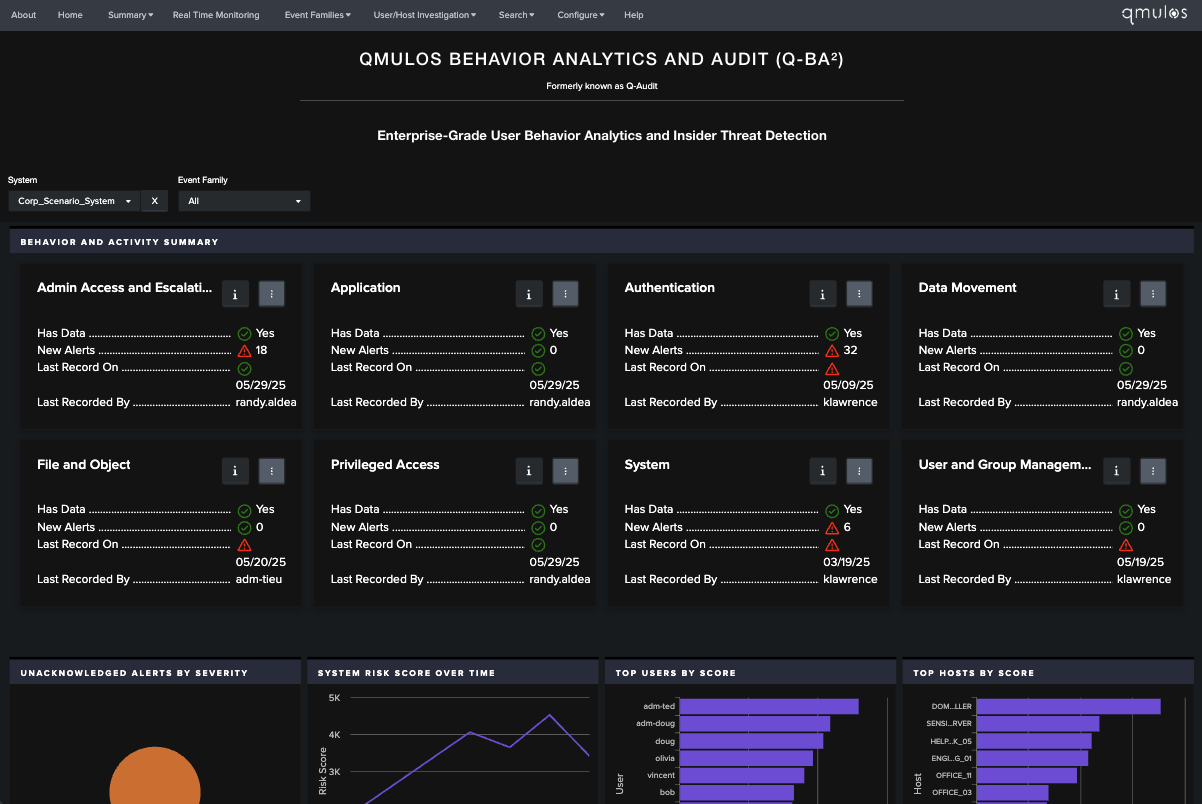This screenshot has width=1202, height=804.
Task: Click info icon on User and Group Management card
Action: [1117, 470]
